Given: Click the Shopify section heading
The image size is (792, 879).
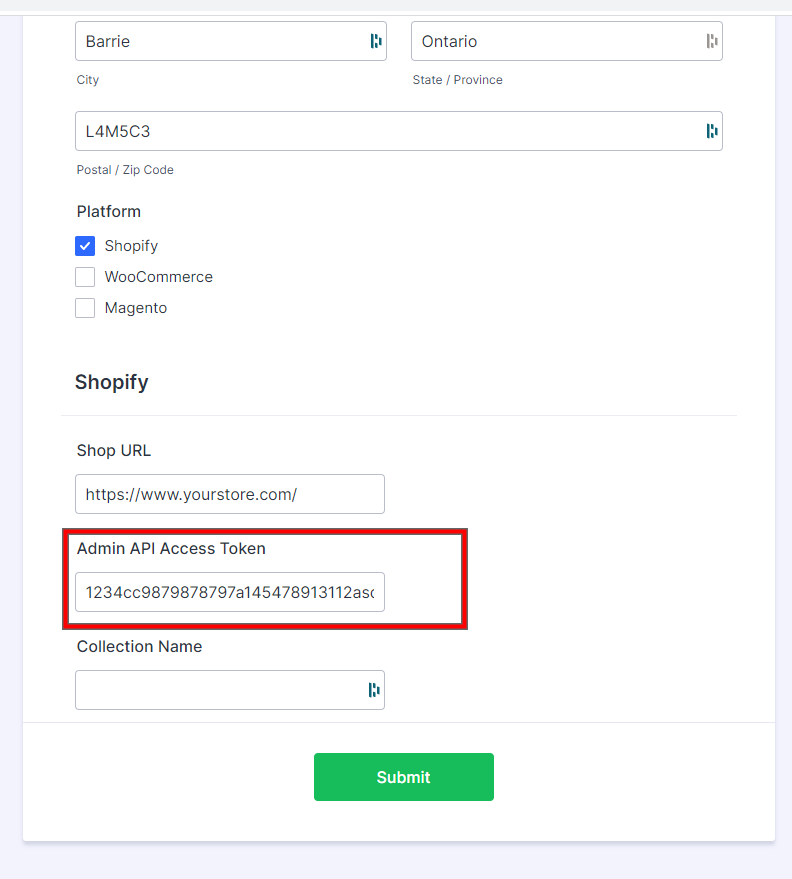Looking at the screenshot, I should 112,382.
